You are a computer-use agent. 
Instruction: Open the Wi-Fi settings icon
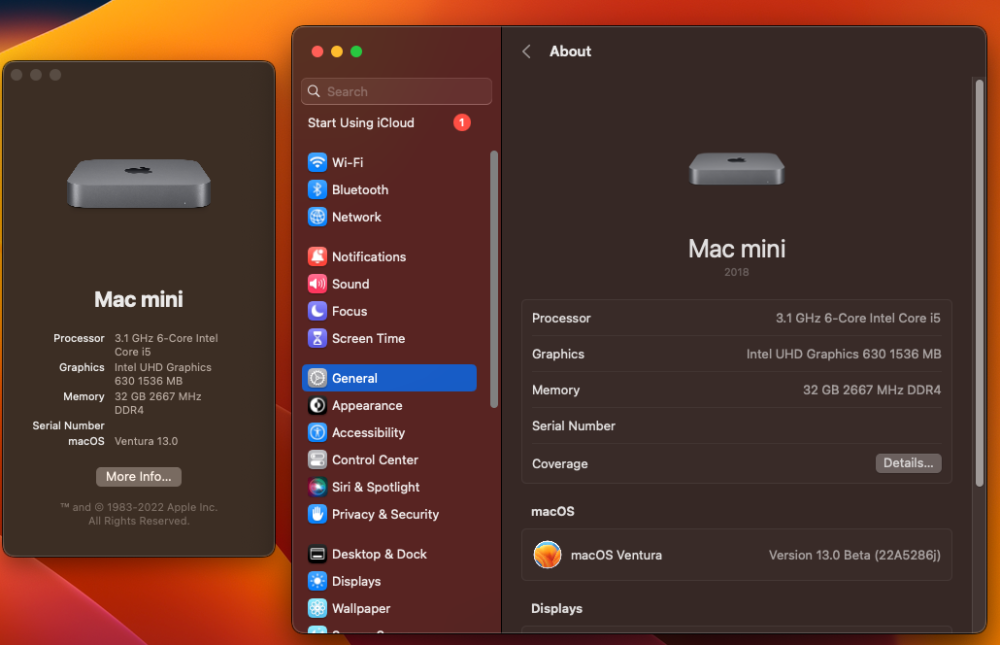coord(317,162)
